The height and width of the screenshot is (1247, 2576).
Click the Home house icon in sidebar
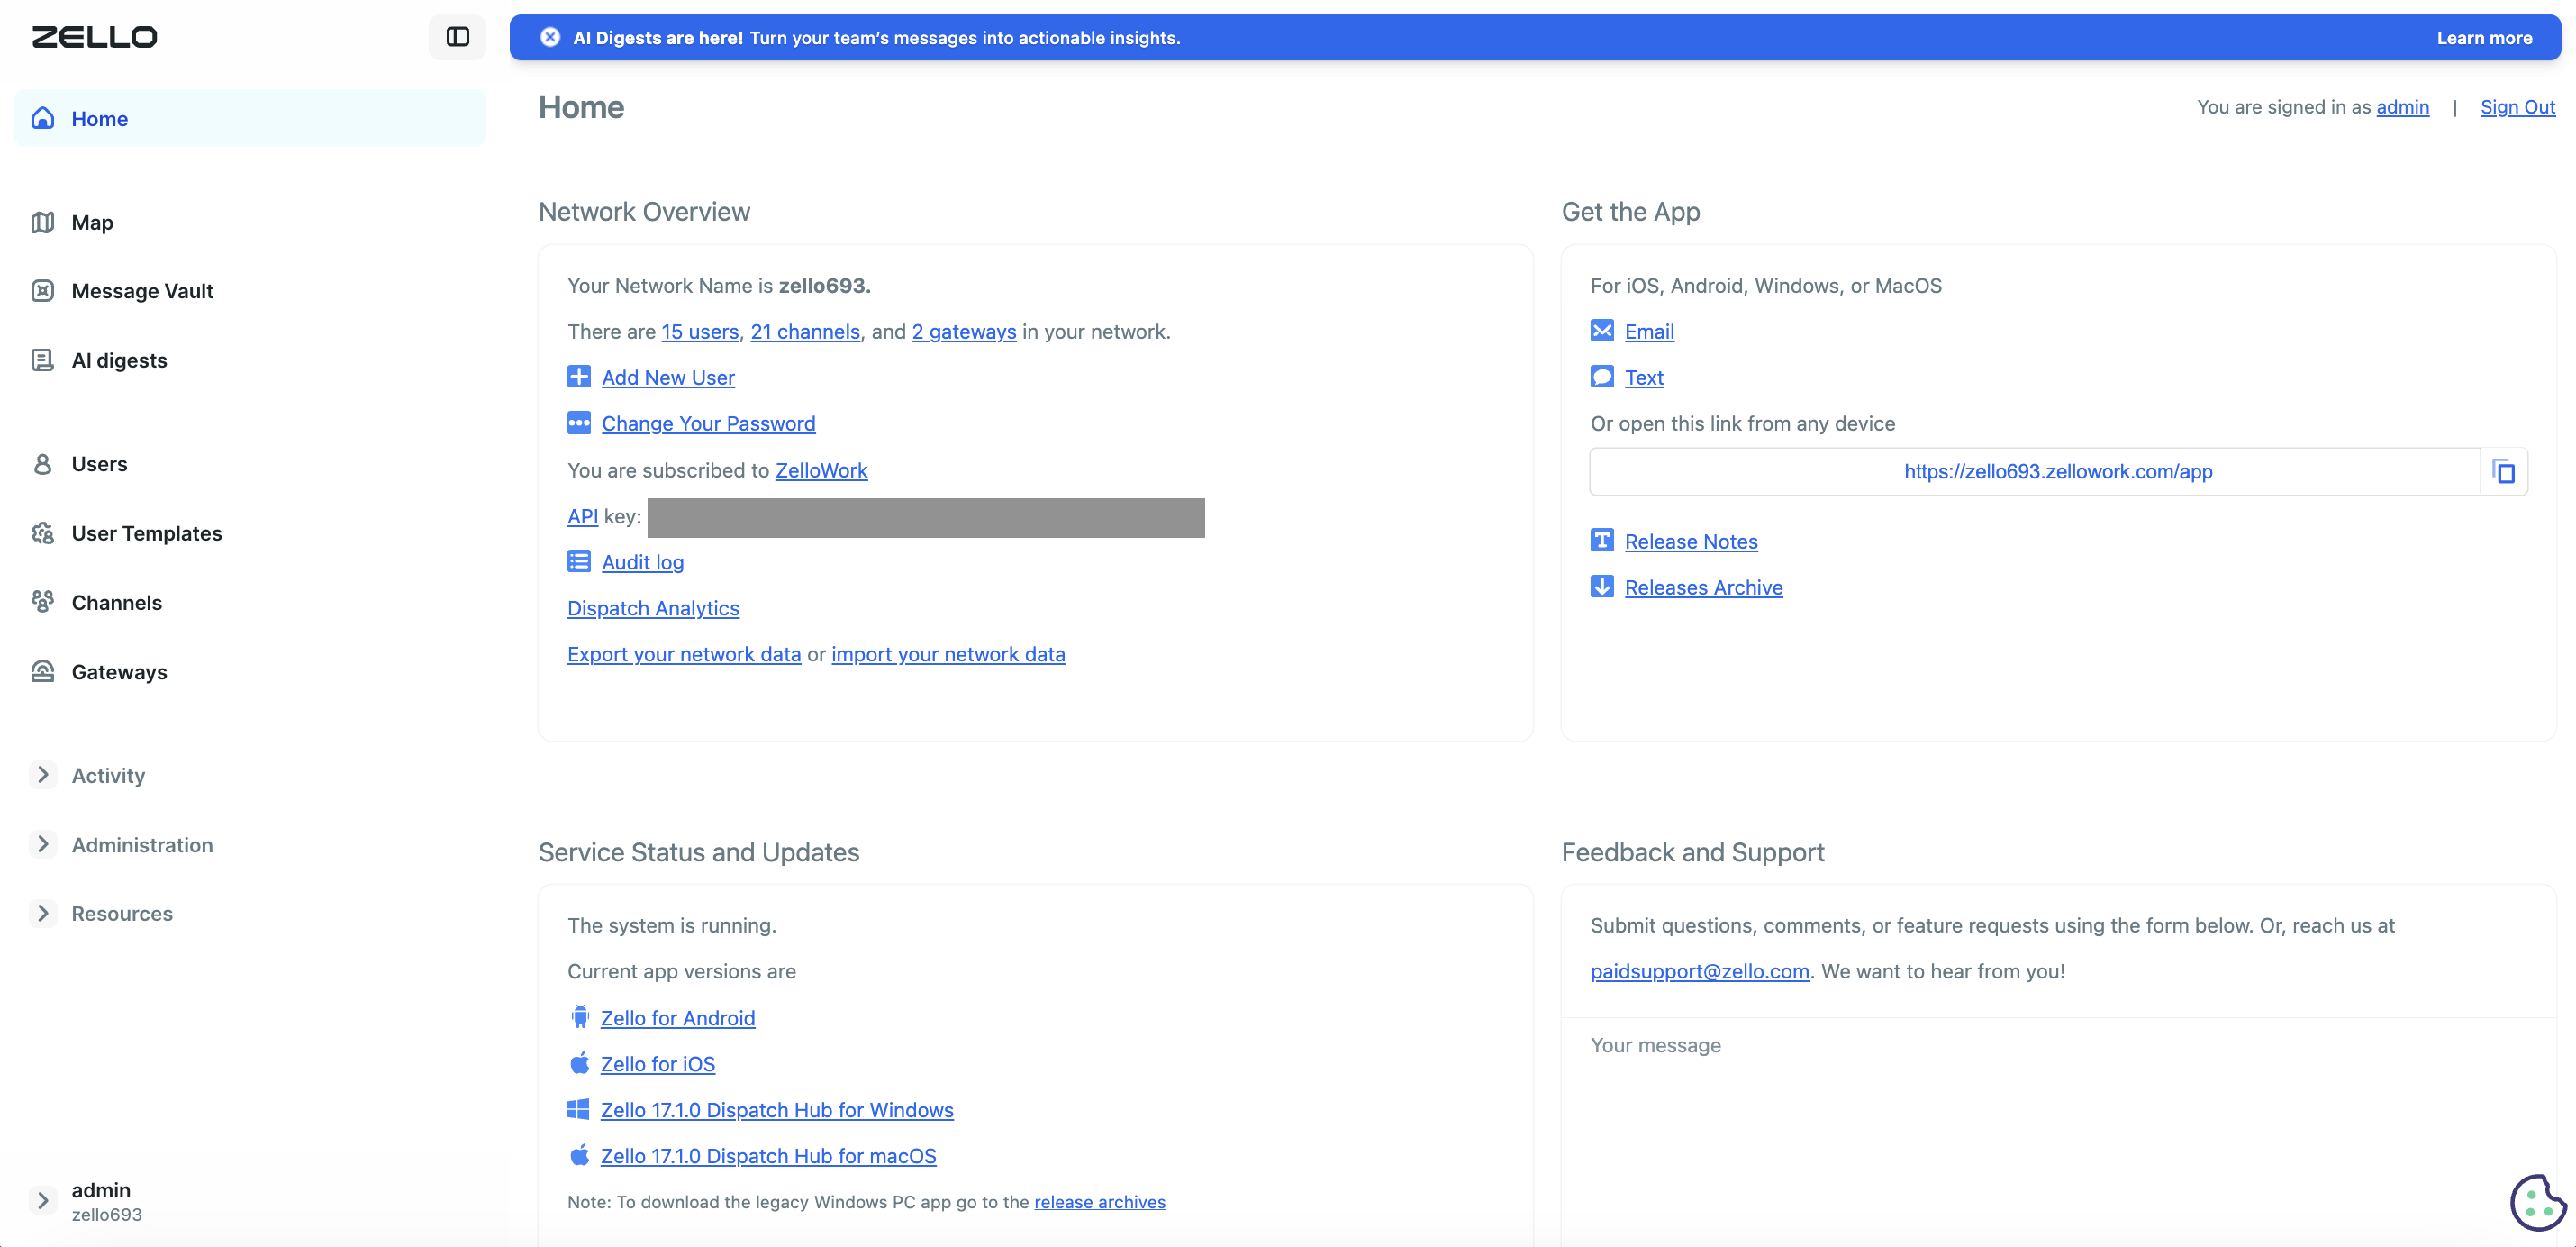point(43,118)
